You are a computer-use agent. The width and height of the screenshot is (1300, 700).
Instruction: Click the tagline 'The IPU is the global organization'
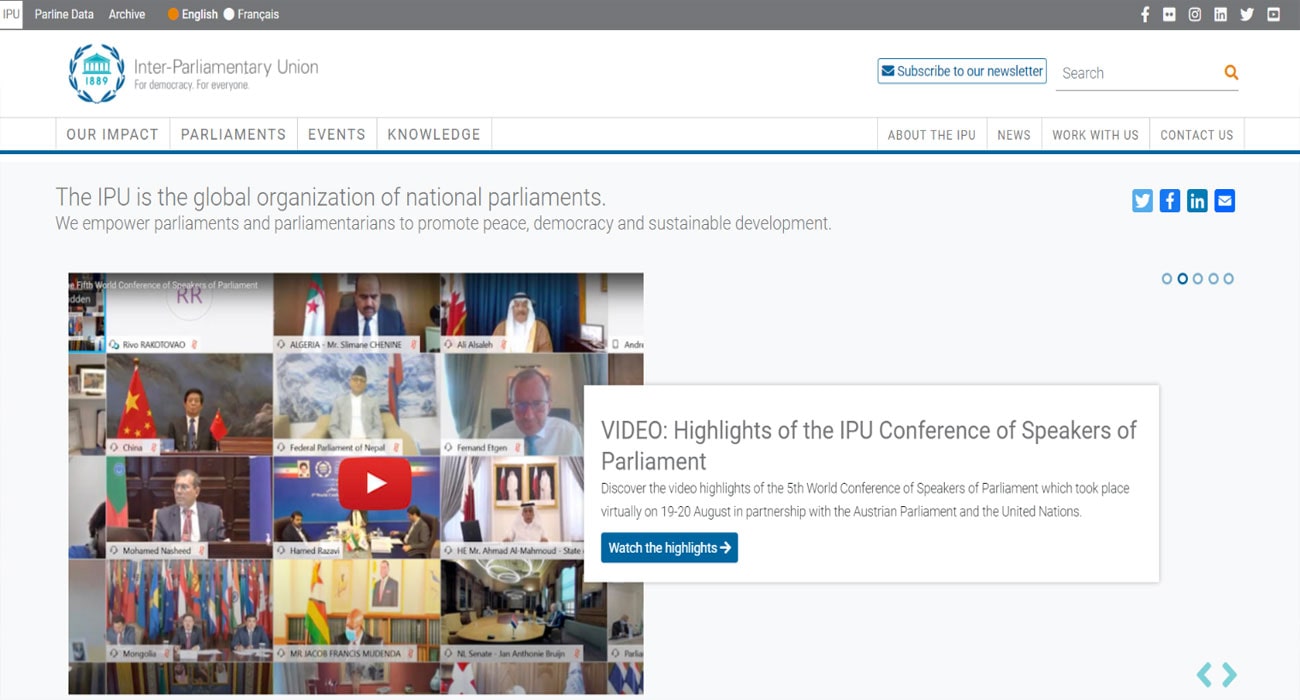click(x=331, y=197)
